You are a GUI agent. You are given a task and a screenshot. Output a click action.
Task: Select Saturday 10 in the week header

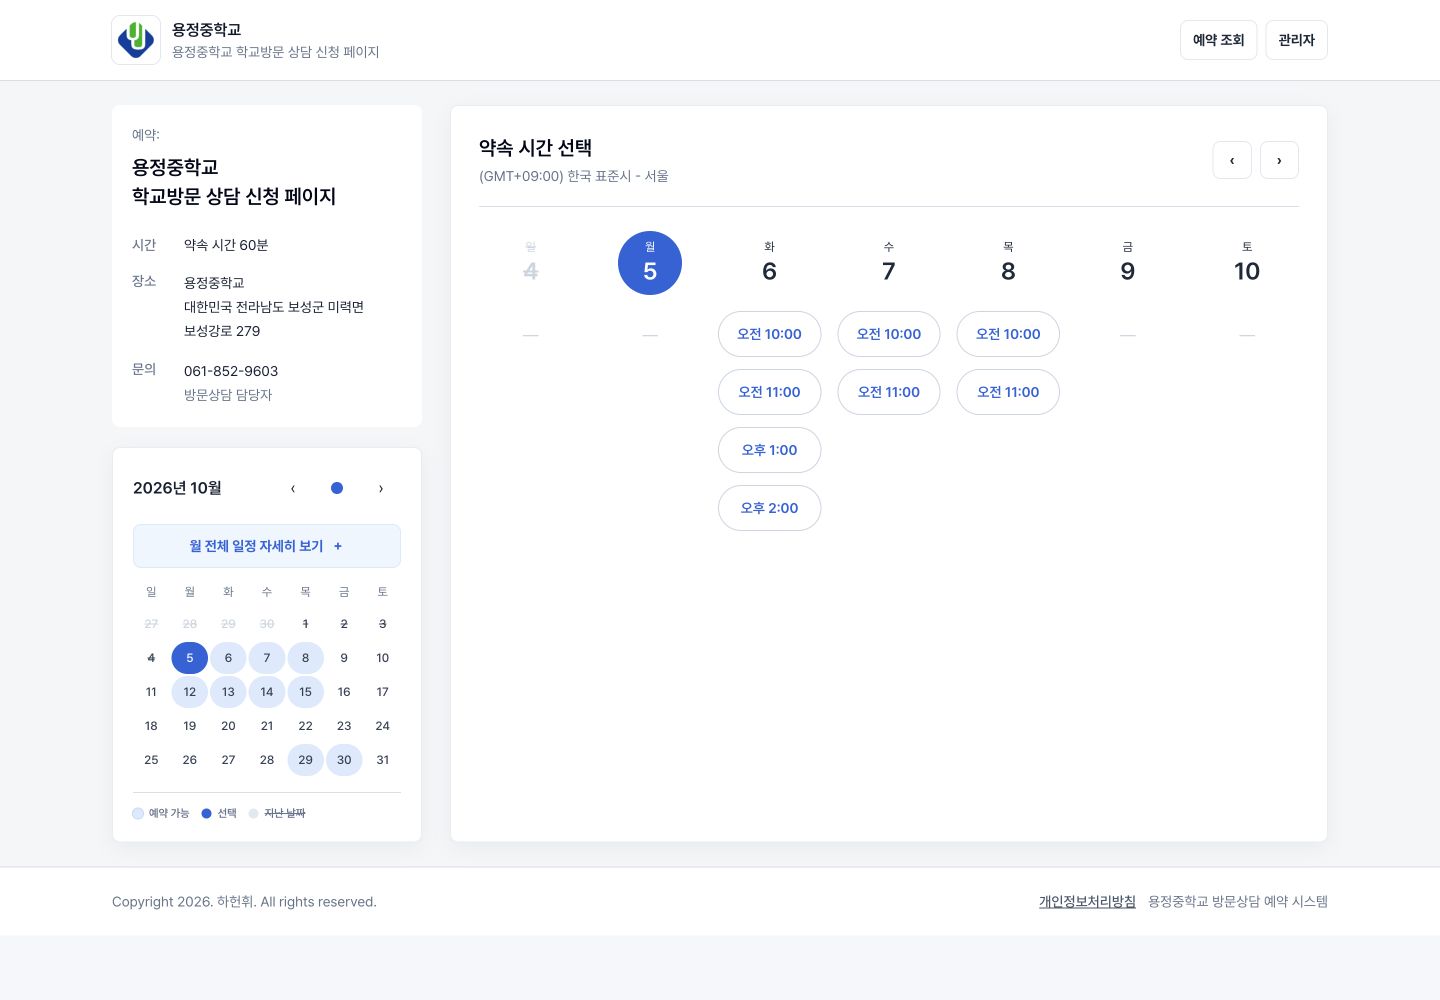[x=1247, y=263]
